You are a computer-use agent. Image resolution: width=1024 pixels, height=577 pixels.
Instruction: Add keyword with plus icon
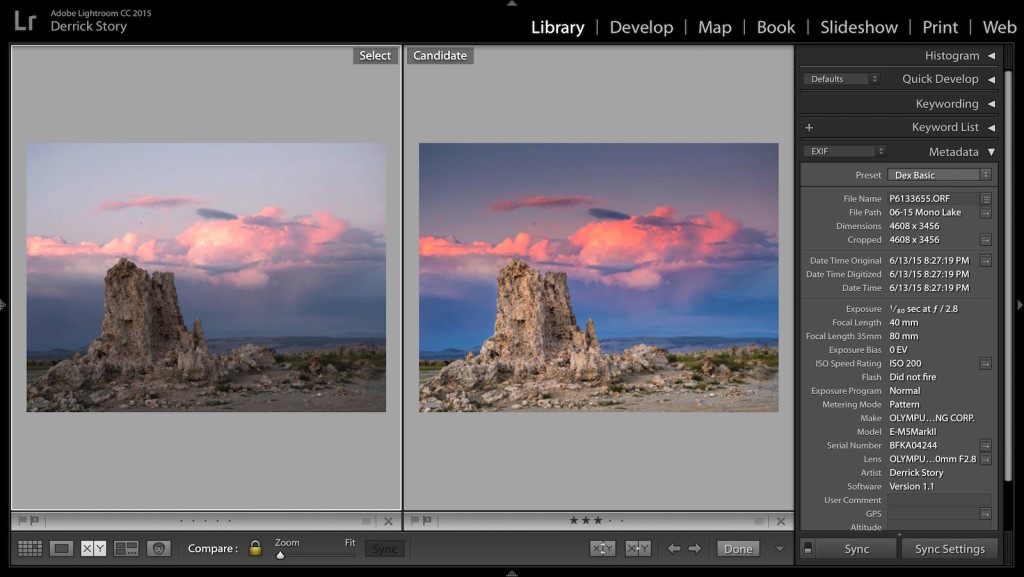point(809,127)
